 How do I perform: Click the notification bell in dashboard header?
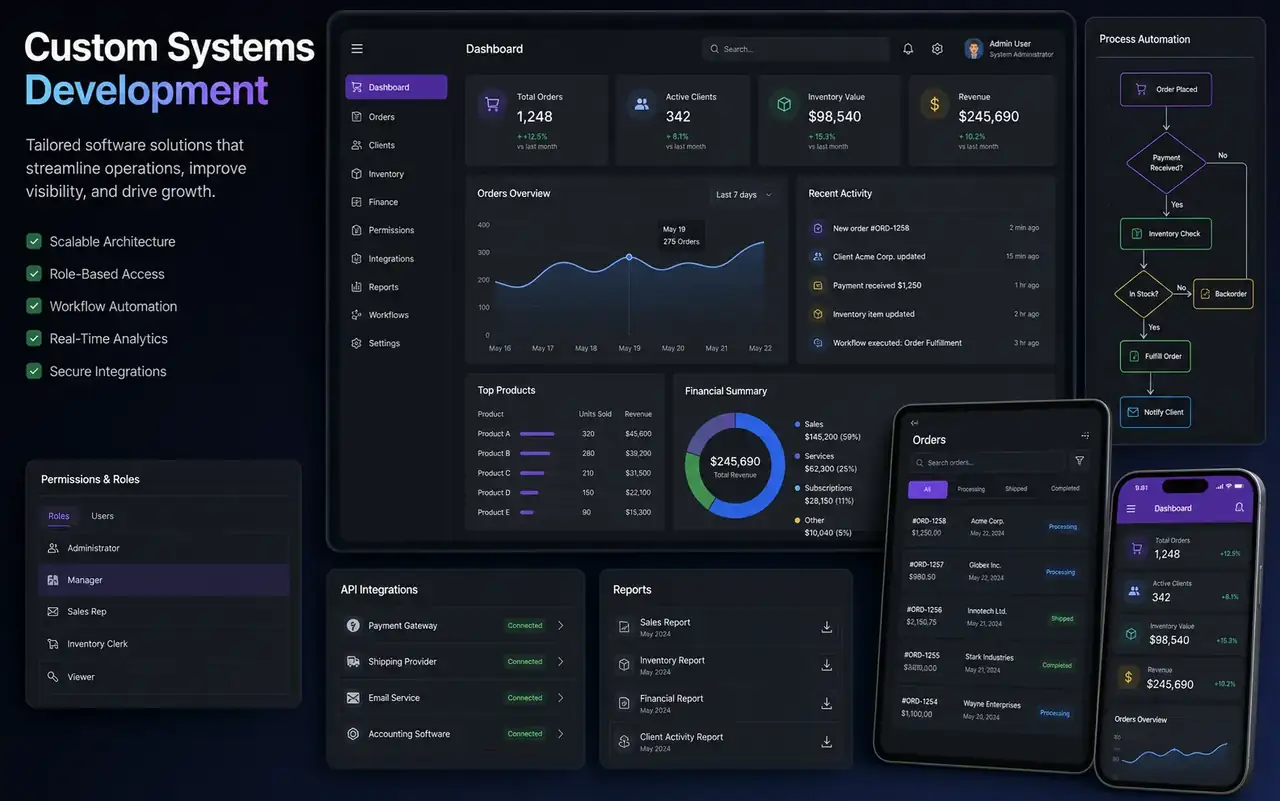click(908, 49)
